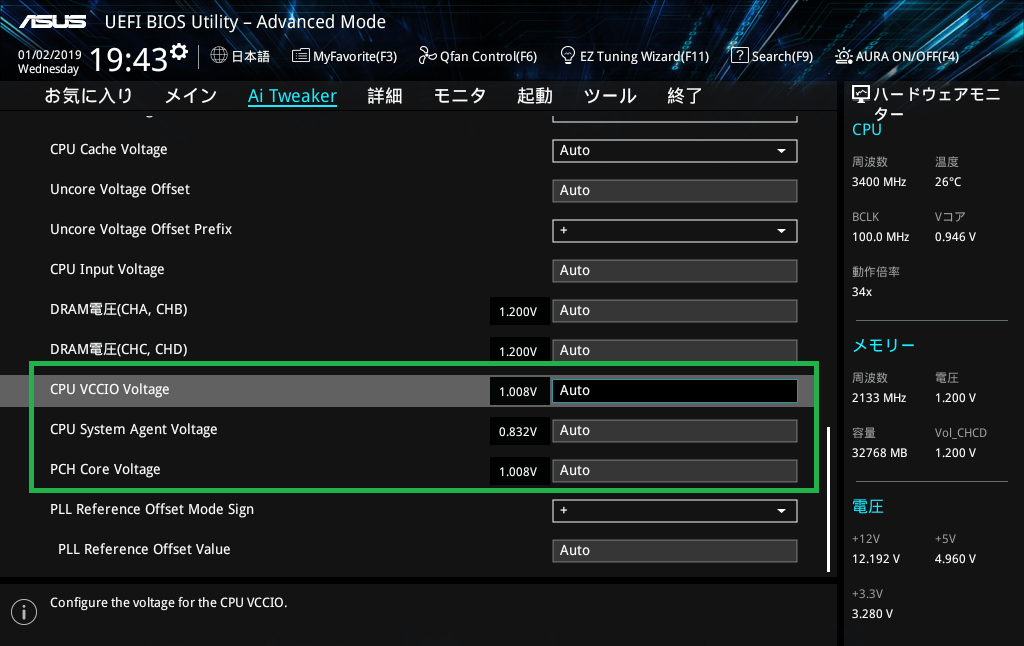Click the 1.008V PCH Core reading
The width and height of the screenshot is (1024, 646).
[519, 472]
